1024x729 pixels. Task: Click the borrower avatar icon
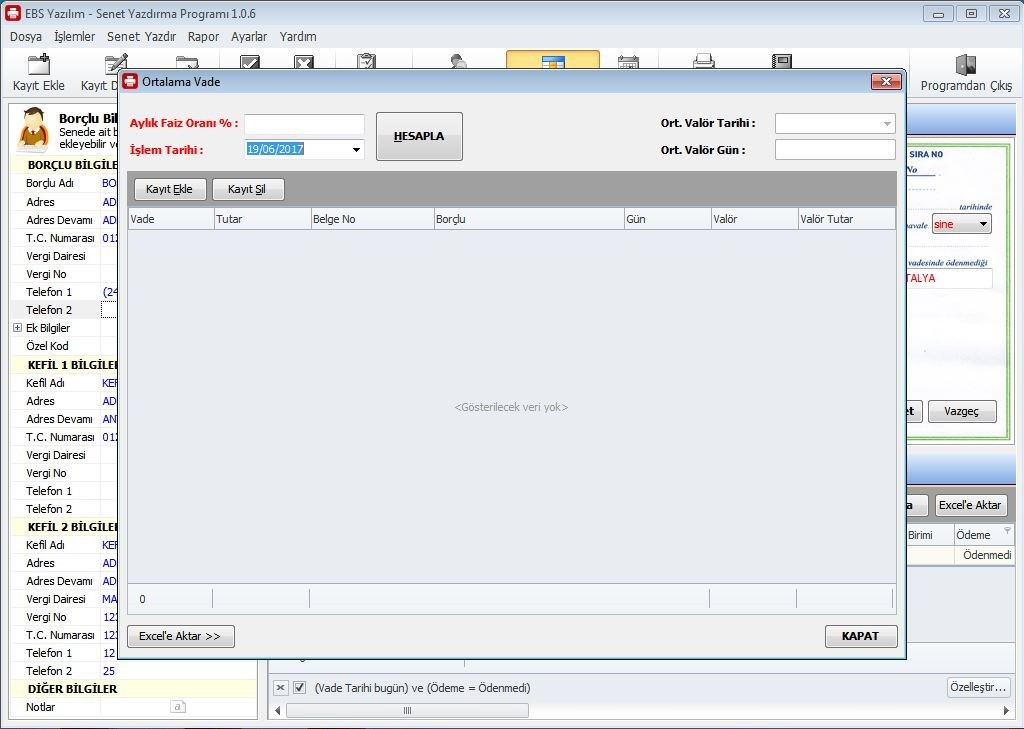click(x=33, y=129)
